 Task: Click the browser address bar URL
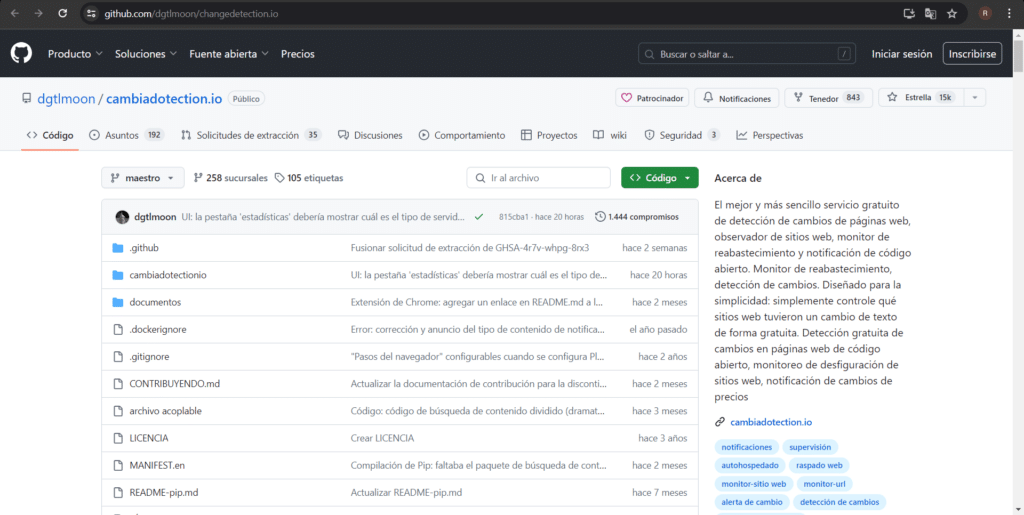click(191, 13)
